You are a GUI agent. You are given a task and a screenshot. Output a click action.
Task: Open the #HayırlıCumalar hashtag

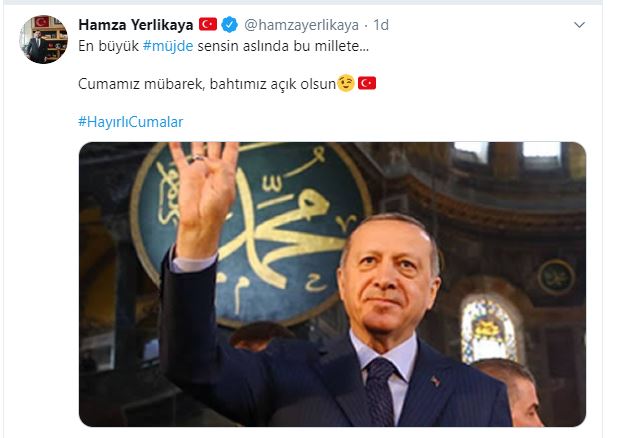coord(130,122)
